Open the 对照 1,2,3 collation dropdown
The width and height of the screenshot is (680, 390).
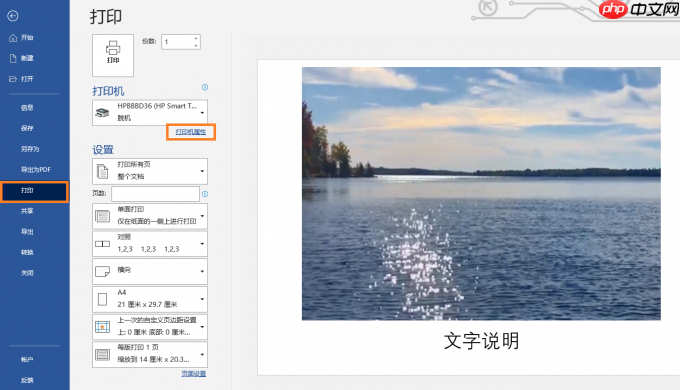[150, 244]
